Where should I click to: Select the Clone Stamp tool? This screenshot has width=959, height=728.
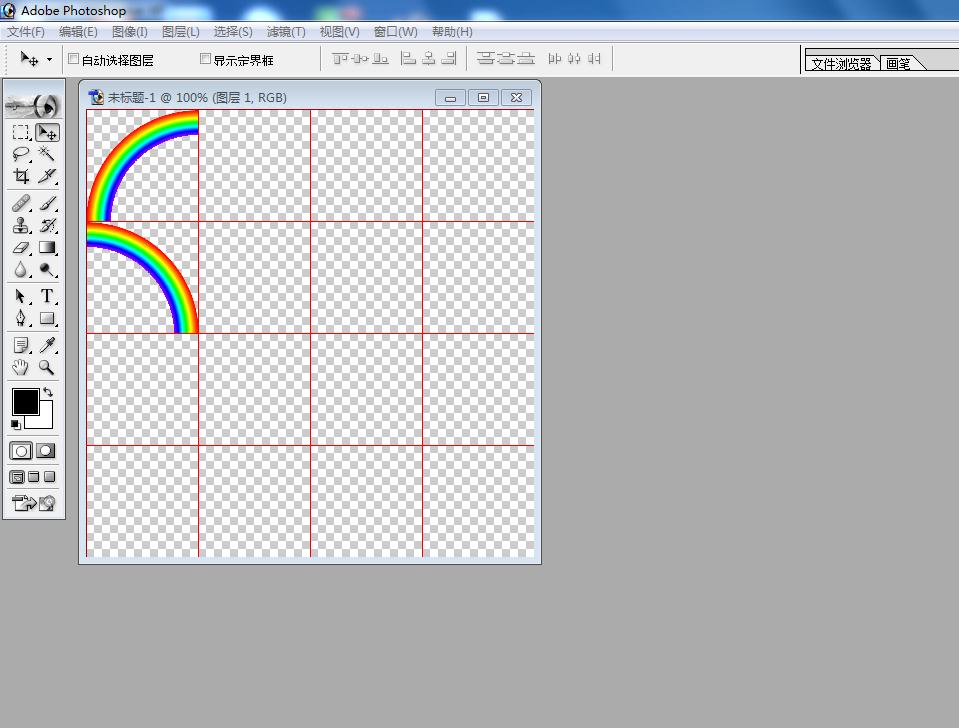[21, 225]
